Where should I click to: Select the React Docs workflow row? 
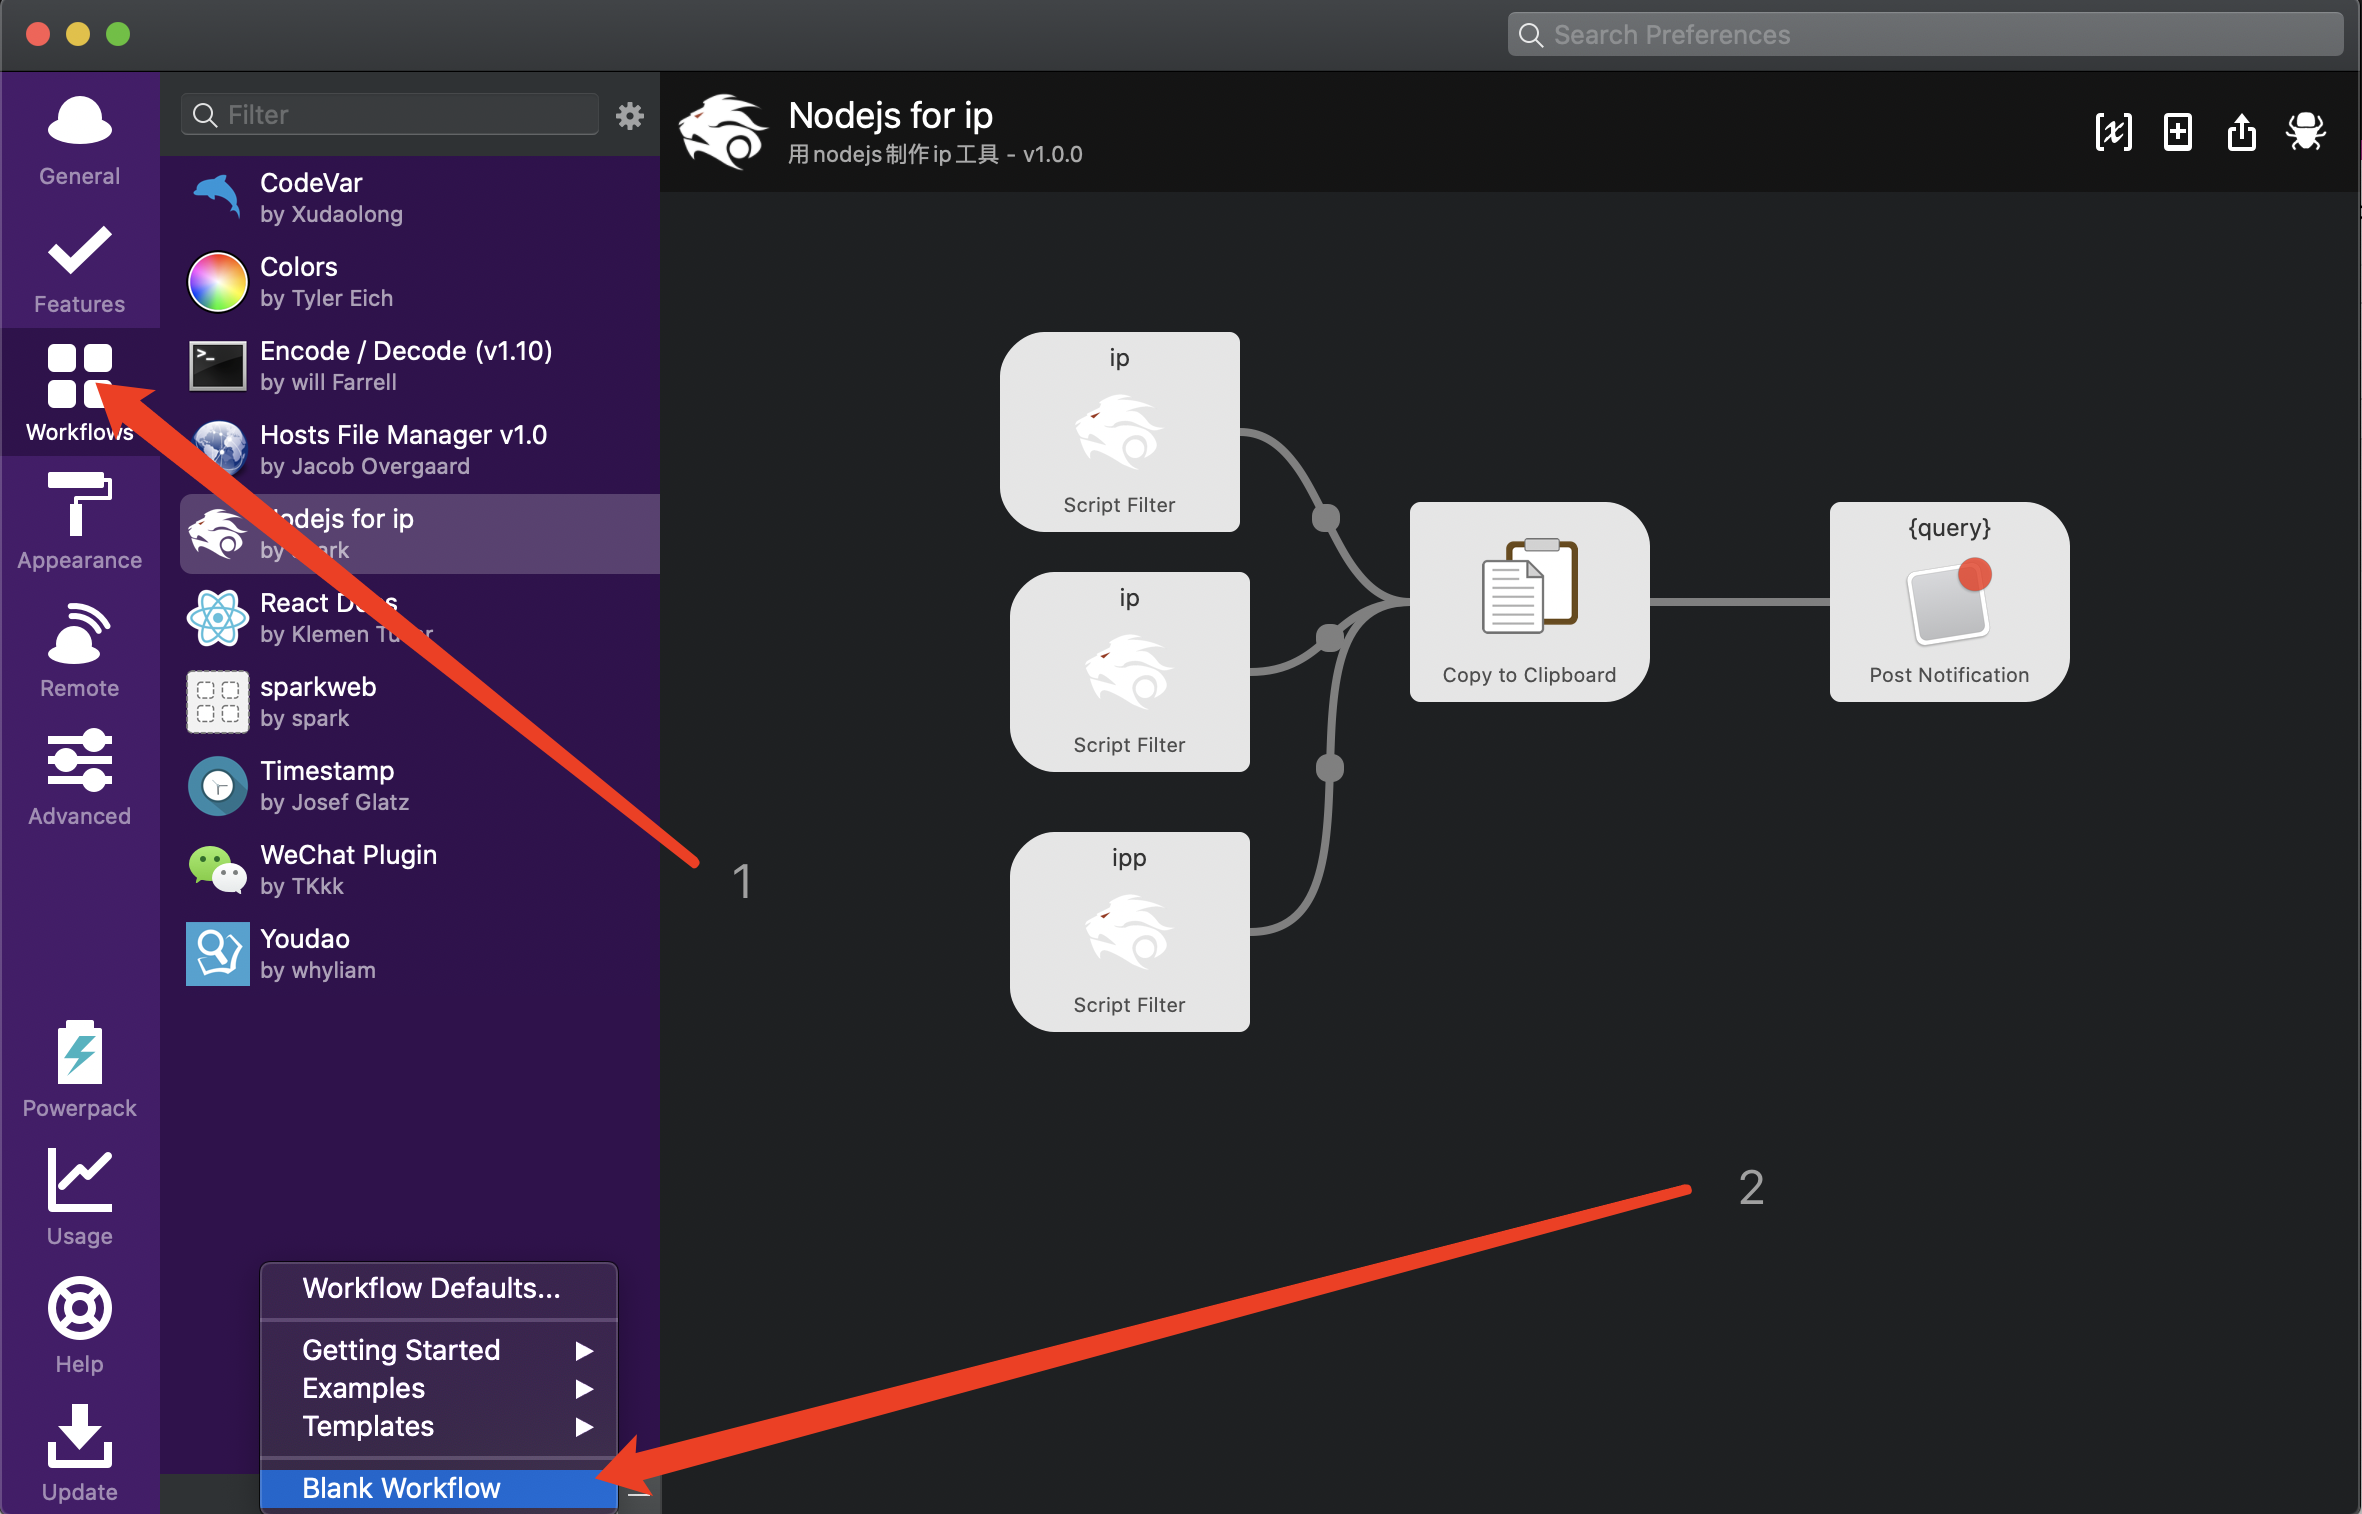point(420,618)
